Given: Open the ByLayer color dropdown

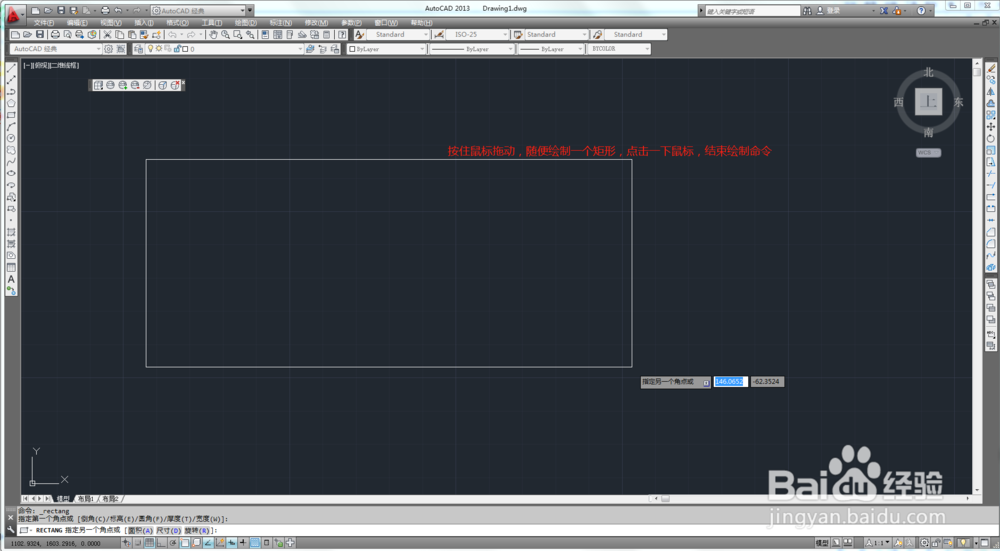Looking at the screenshot, I should pyautogui.click(x=386, y=48).
